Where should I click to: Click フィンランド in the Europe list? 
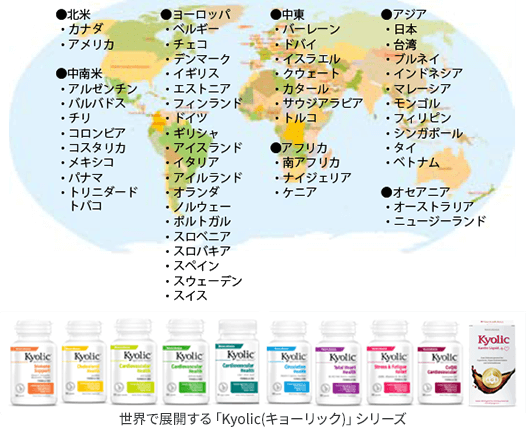pos(207,103)
